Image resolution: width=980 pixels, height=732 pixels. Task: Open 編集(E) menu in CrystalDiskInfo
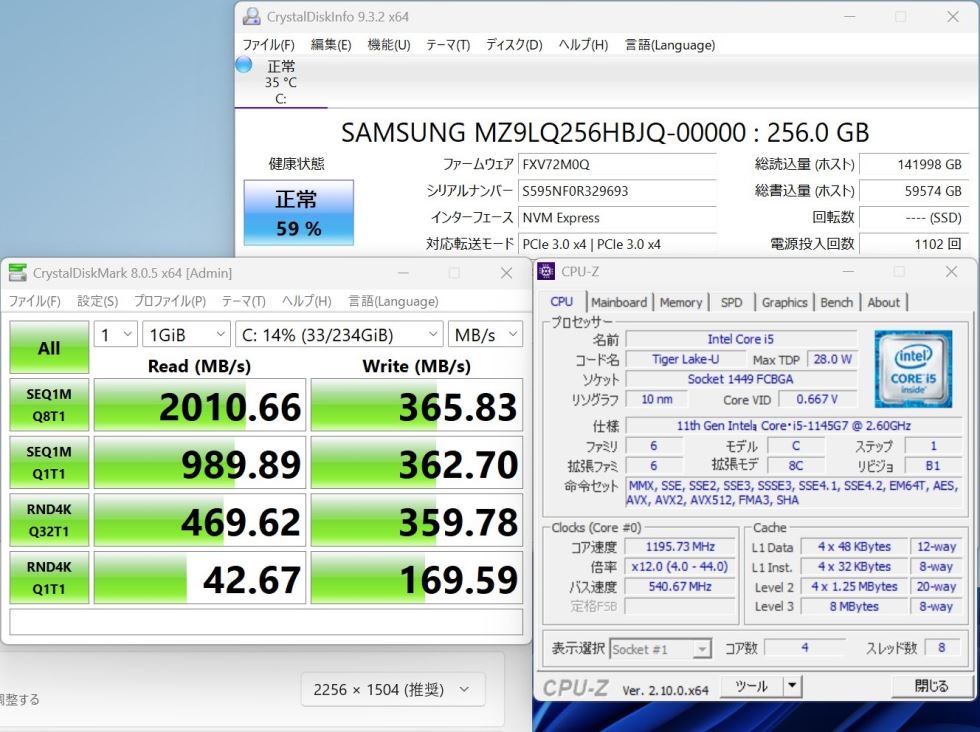click(331, 45)
